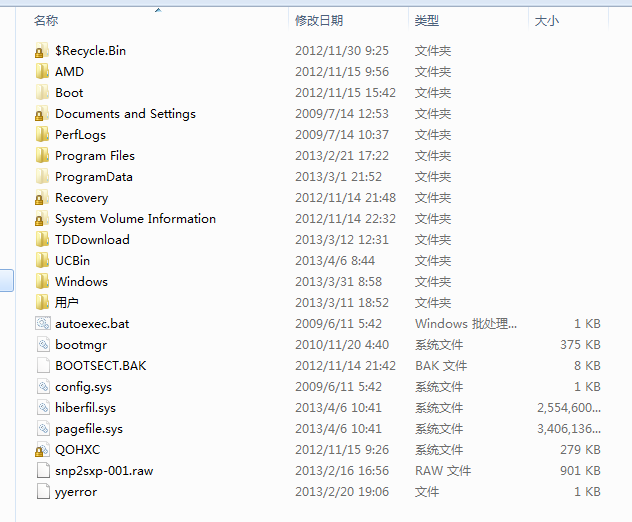Select the file name $Recycle.Bin
The width and height of the screenshot is (632, 522).
(x=90, y=51)
